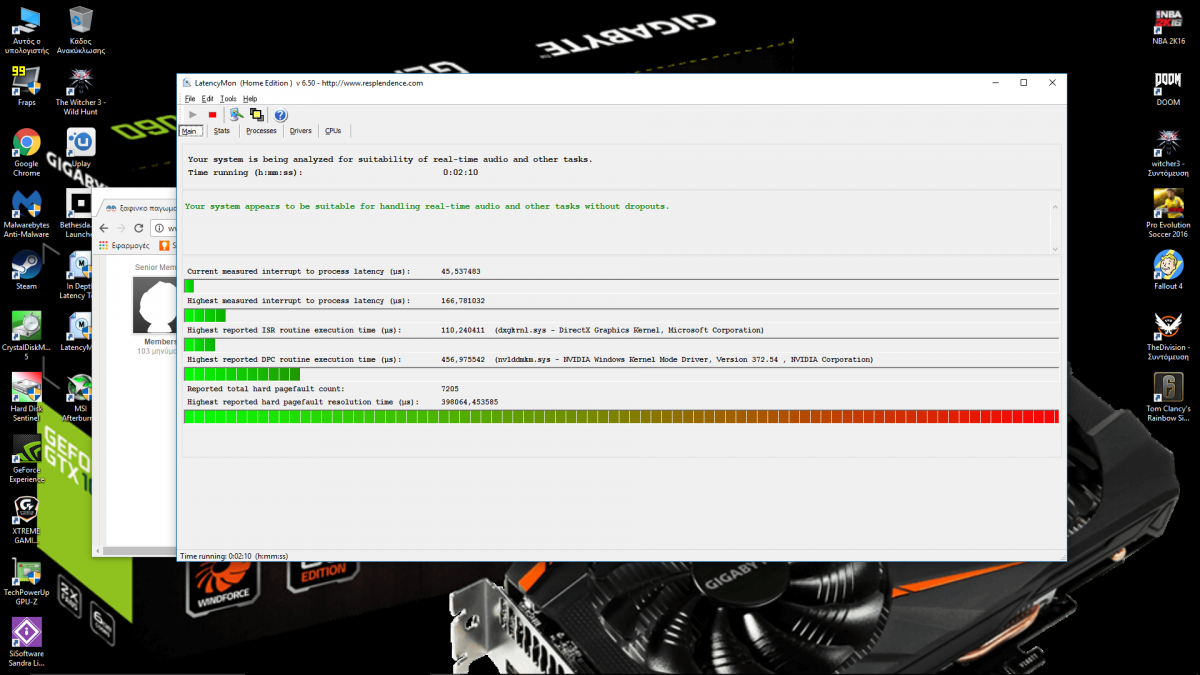This screenshot has width=1200, height=675.
Task: Click the status bar time running text
Action: 233,555
